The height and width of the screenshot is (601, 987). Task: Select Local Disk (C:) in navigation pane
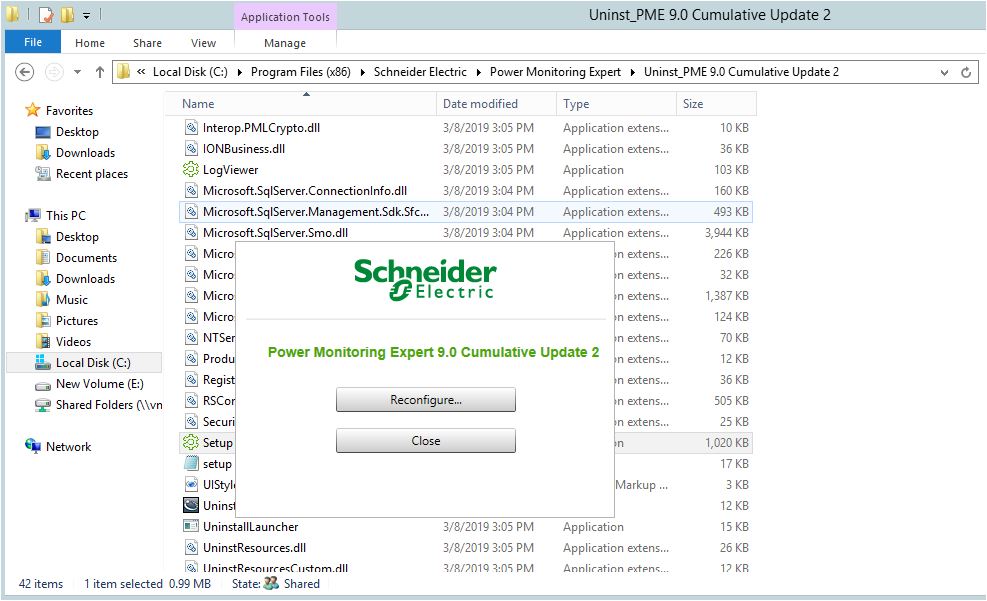93,362
